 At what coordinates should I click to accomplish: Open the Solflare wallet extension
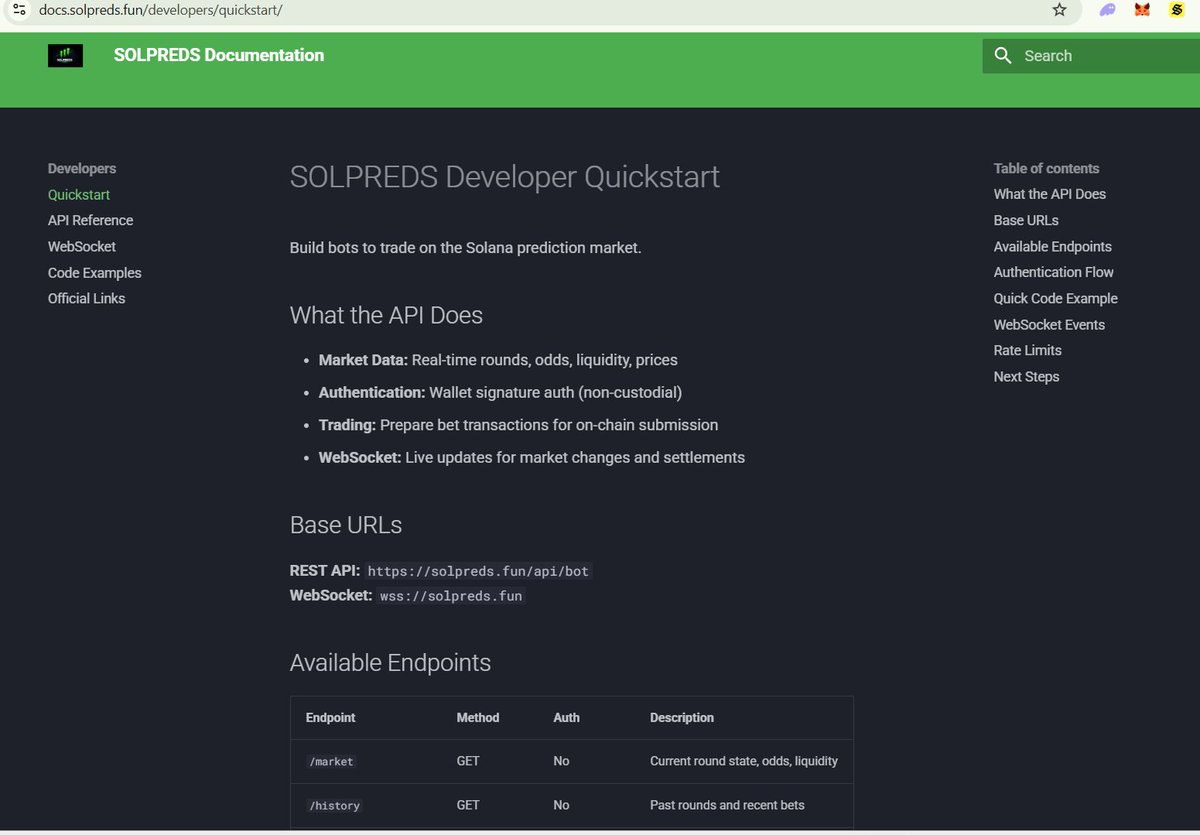point(1176,9)
